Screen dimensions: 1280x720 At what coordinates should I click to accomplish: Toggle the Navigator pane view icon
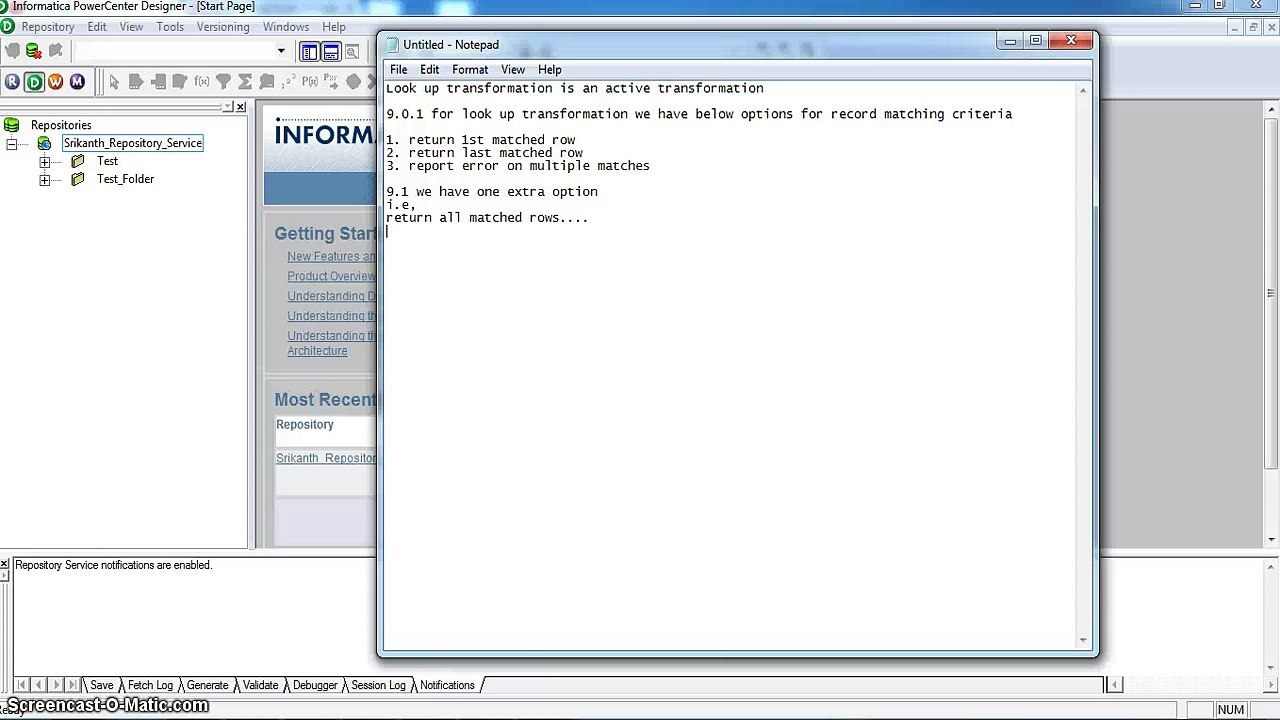tap(309, 52)
